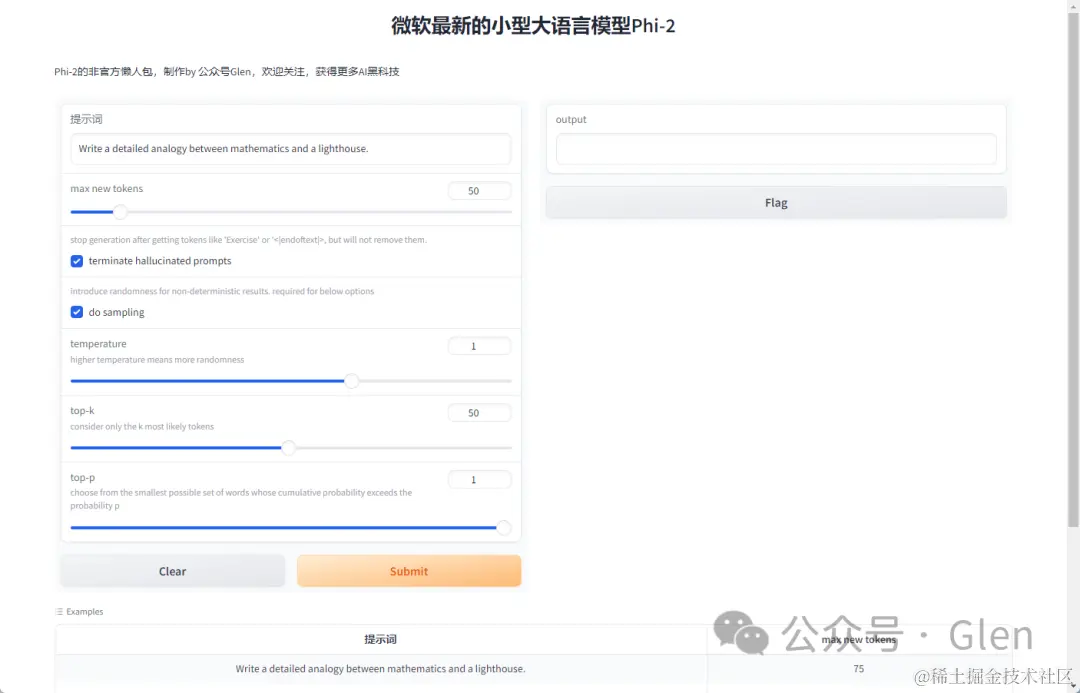Collapse the Examples section
Image resolution: width=1080 pixels, height=693 pixels.
coord(79,611)
